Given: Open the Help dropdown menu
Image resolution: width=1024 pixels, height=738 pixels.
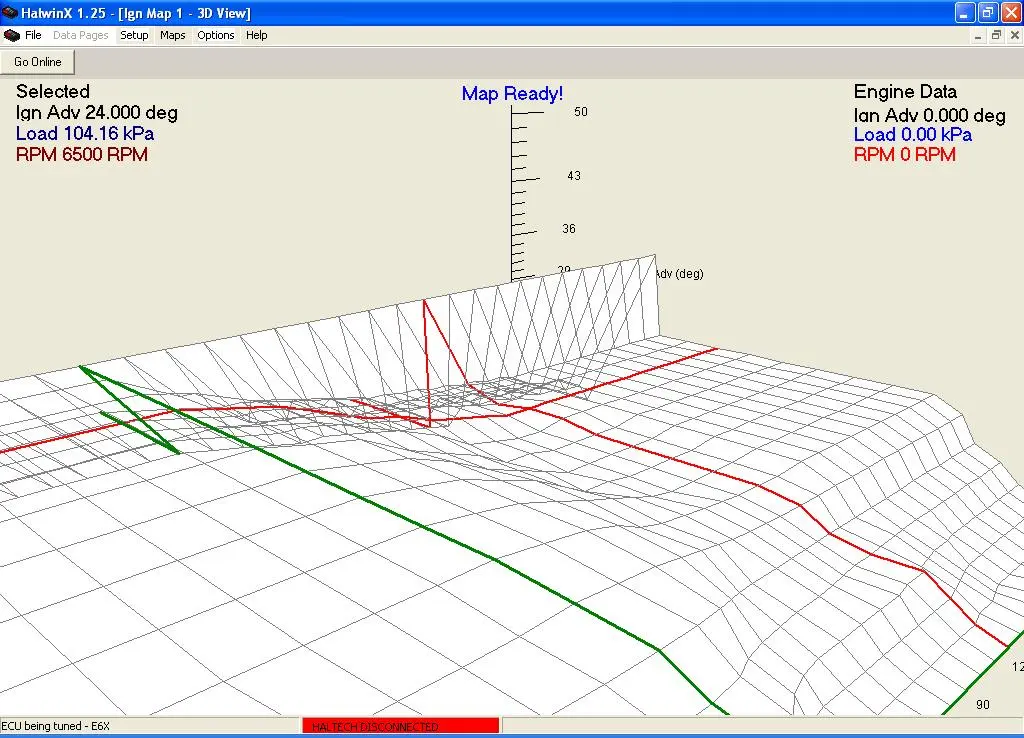Looking at the screenshot, I should coord(256,35).
